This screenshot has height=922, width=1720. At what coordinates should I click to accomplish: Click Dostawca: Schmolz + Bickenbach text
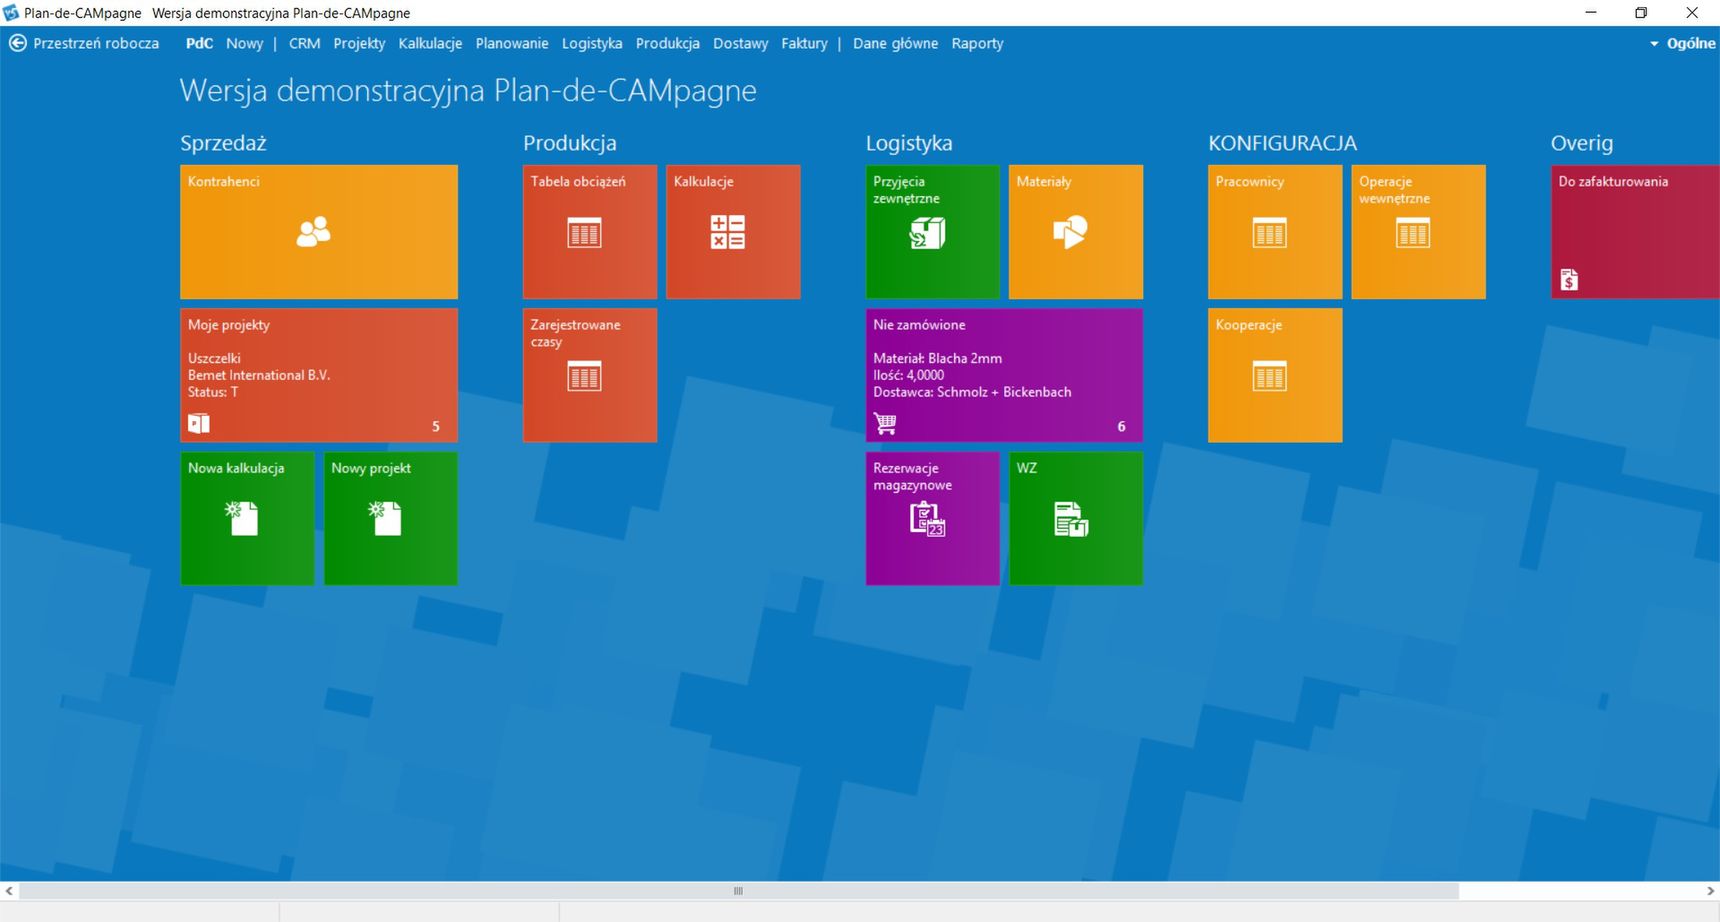coord(972,392)
